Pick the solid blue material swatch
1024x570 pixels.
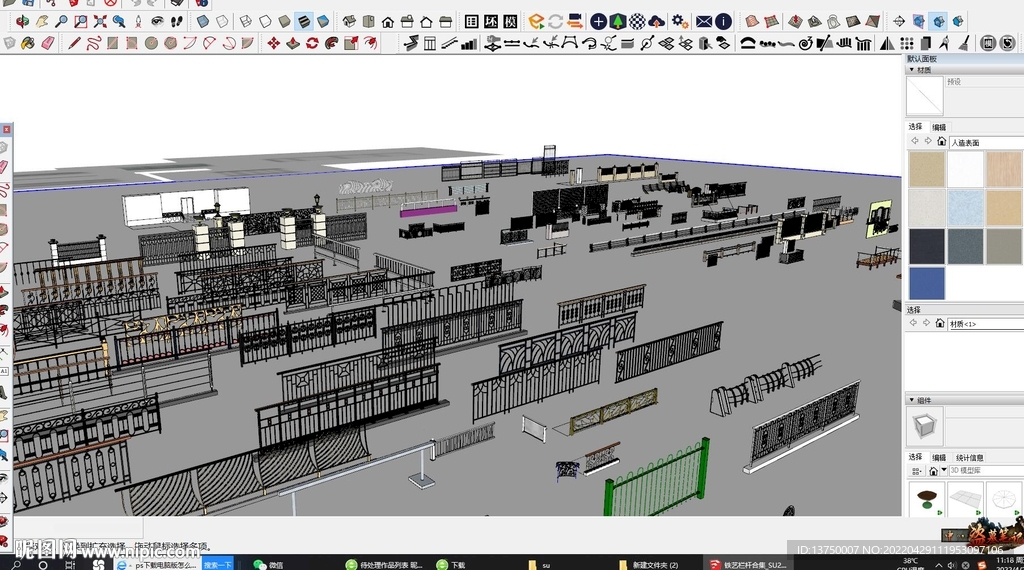(x=926, y=283)
